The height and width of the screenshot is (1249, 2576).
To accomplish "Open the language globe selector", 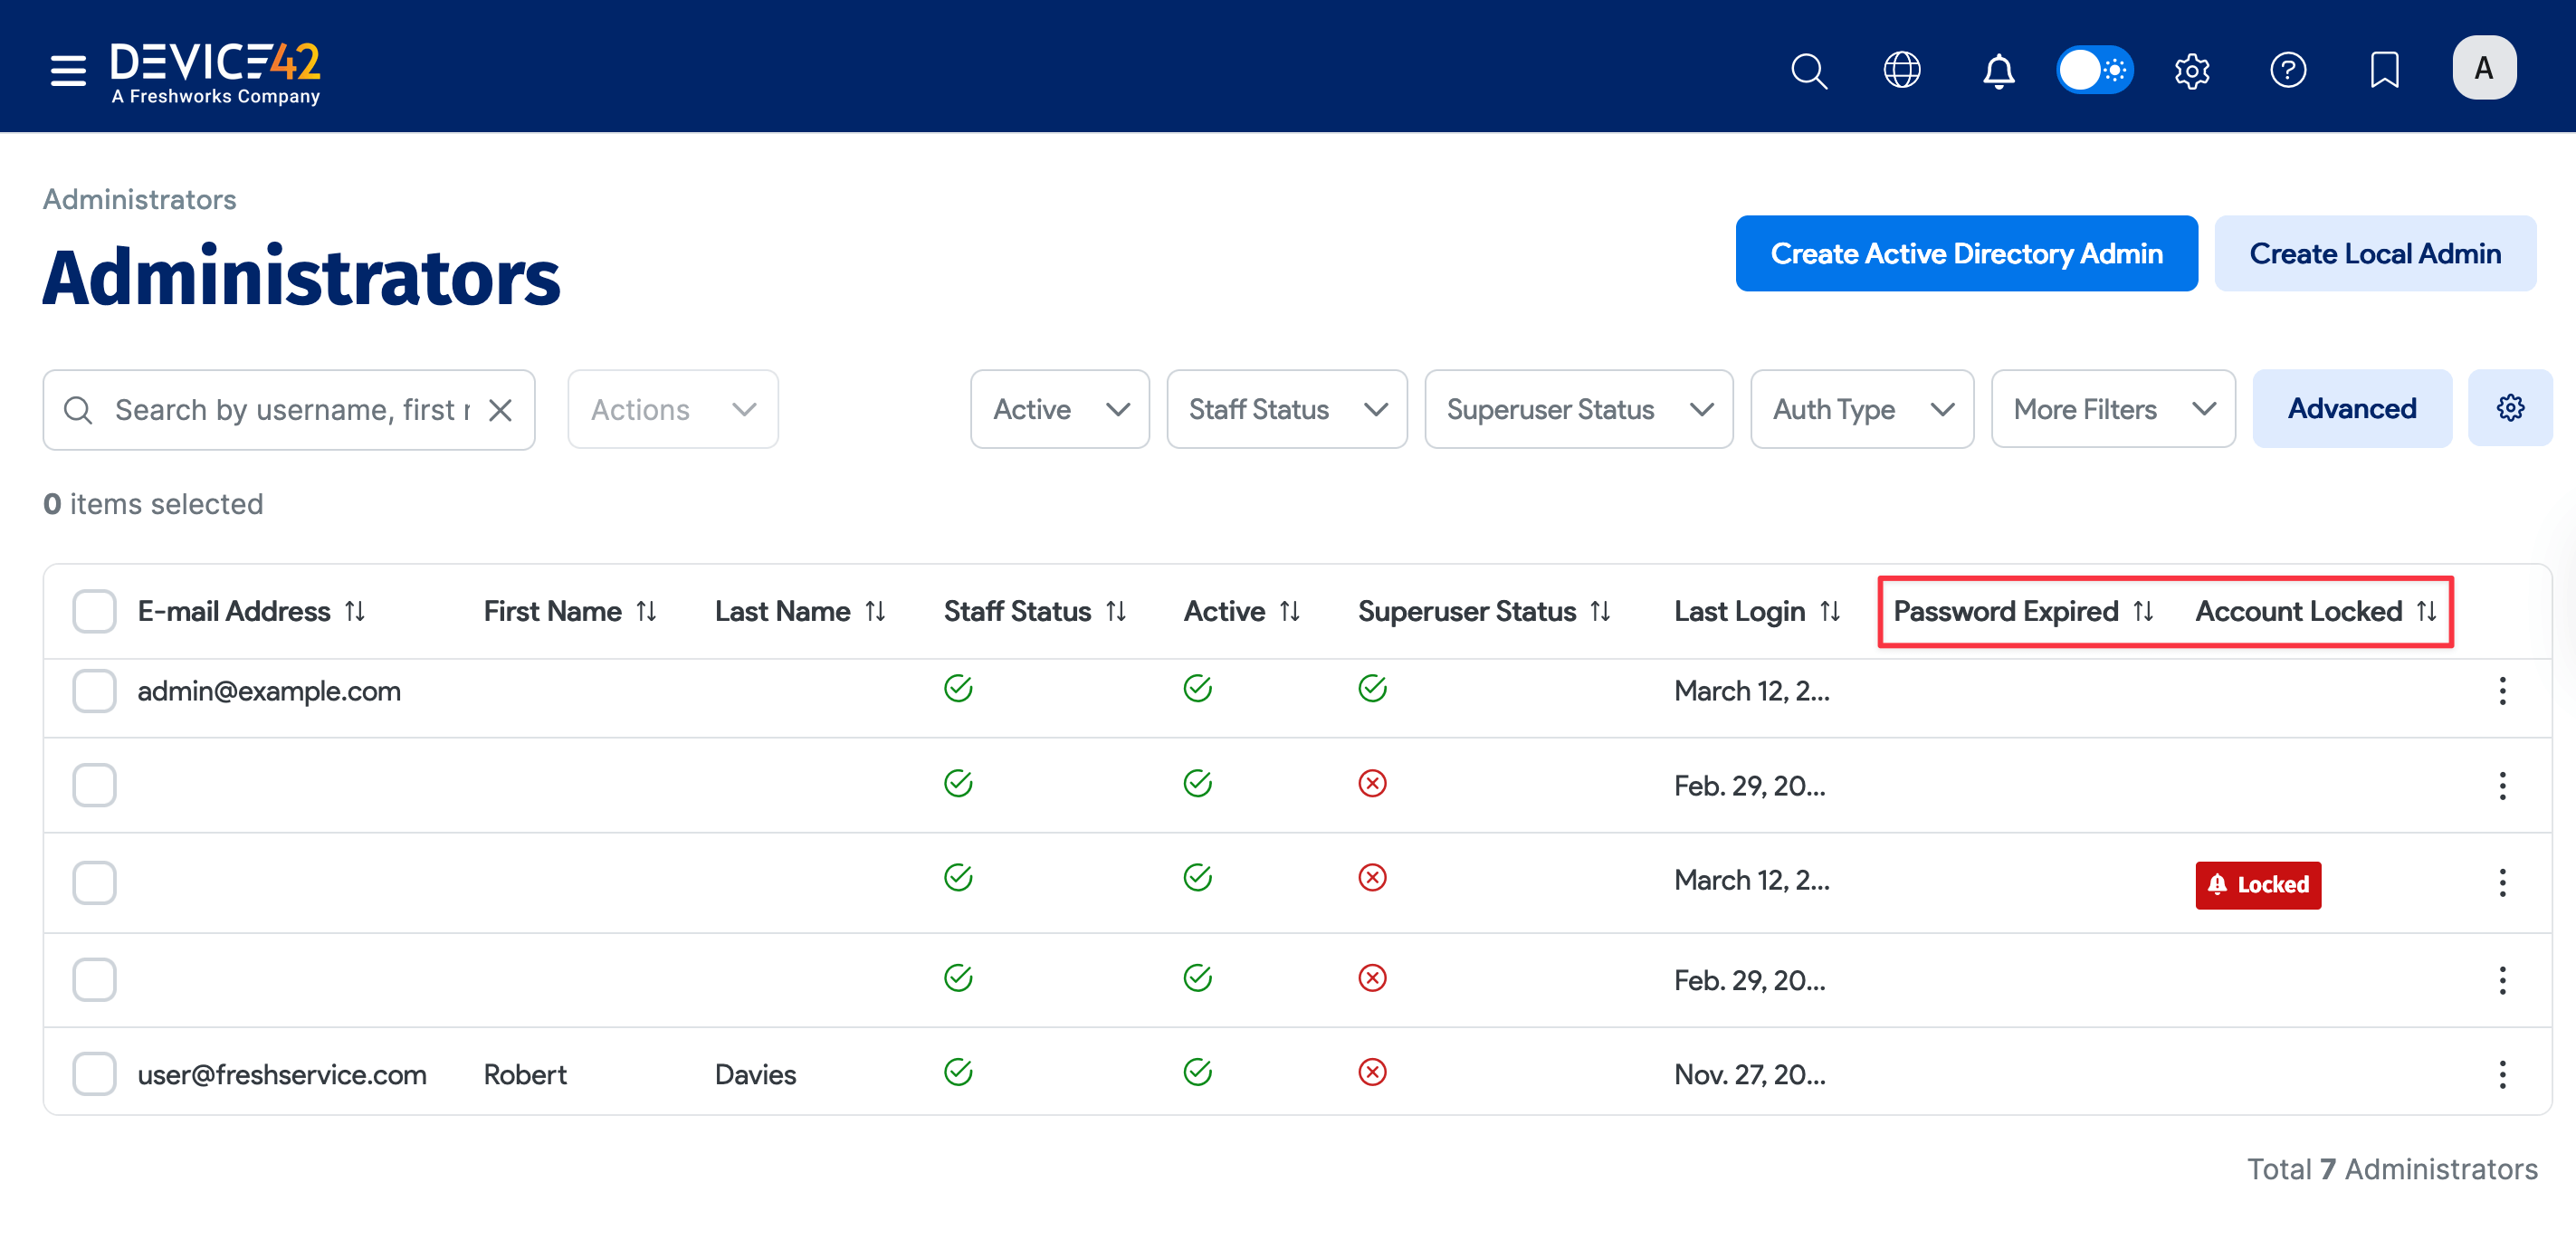I will (x=1902, y=70).
